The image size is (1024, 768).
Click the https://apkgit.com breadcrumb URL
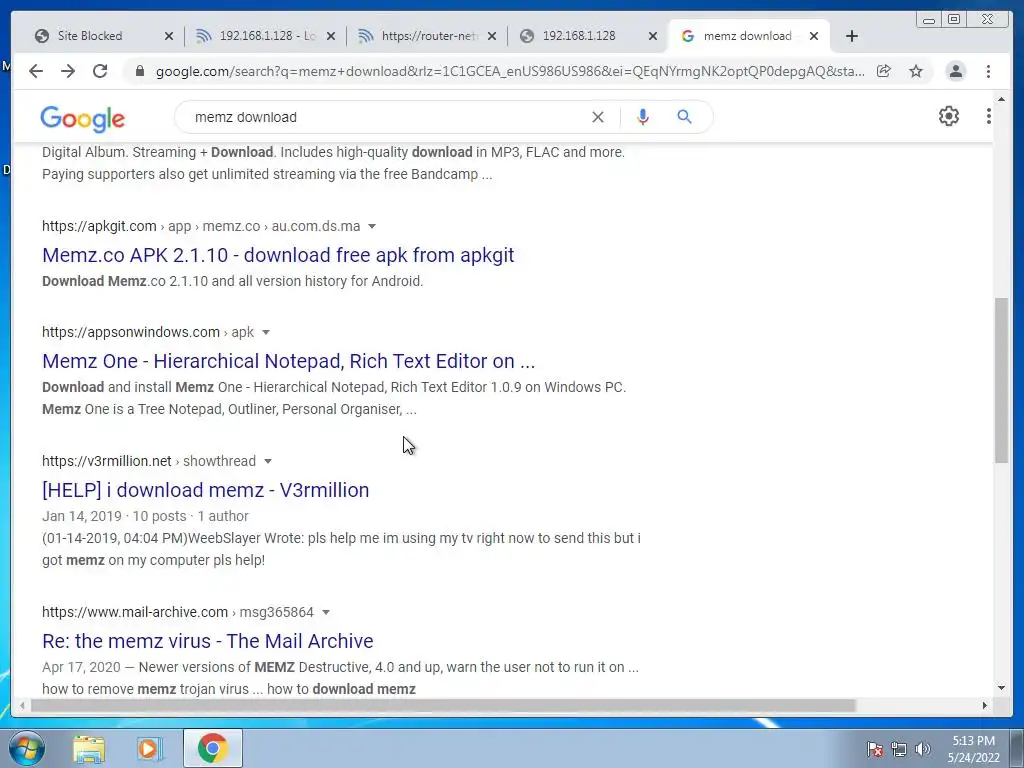pos(99,226)
